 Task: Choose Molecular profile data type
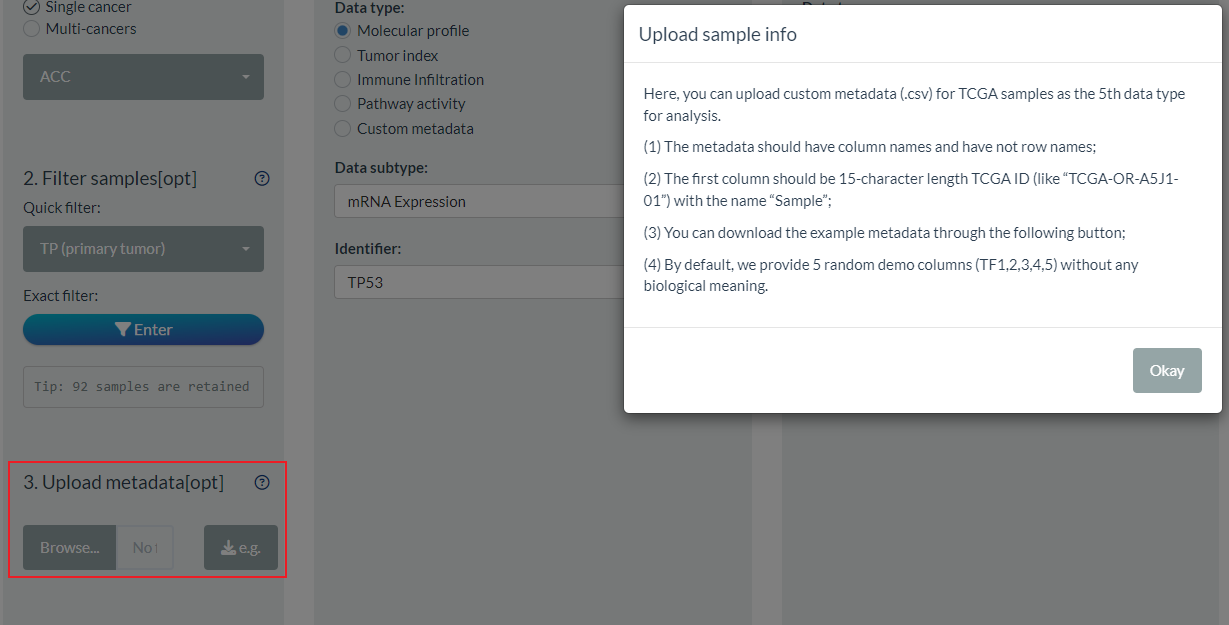click(343, 31)
